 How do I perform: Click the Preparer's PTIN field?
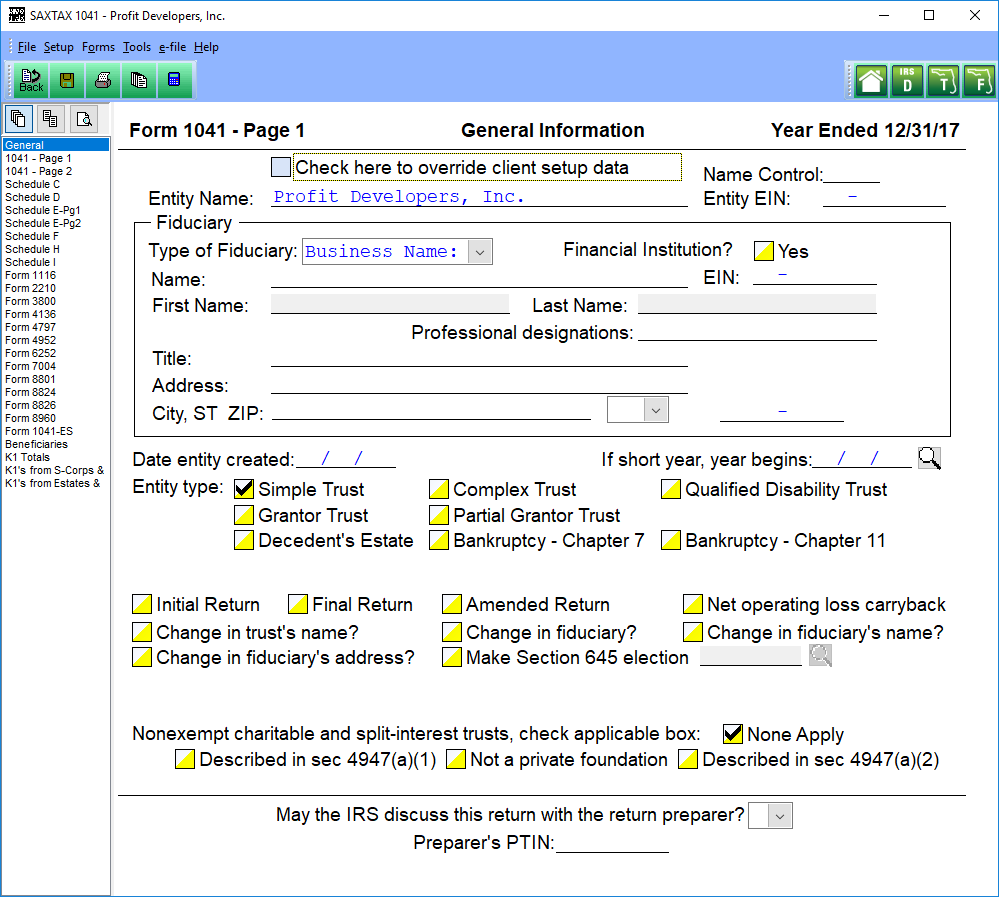(x=612, y=843)
